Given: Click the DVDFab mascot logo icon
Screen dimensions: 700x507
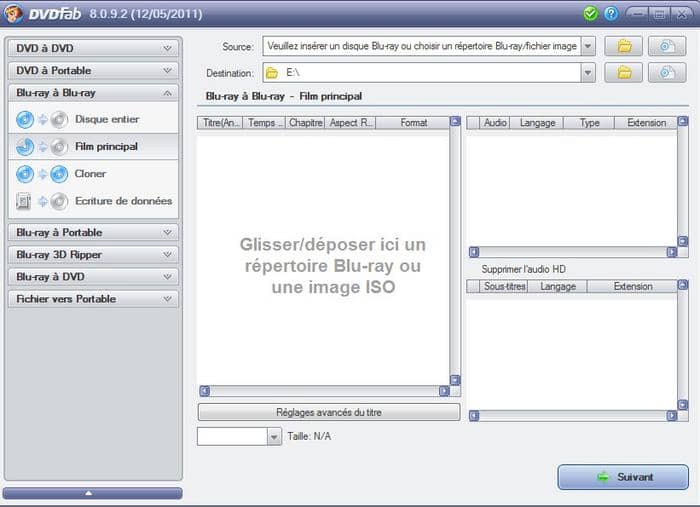Looking at the screenshot, I should pyautogui.click(x=13, y=13).
